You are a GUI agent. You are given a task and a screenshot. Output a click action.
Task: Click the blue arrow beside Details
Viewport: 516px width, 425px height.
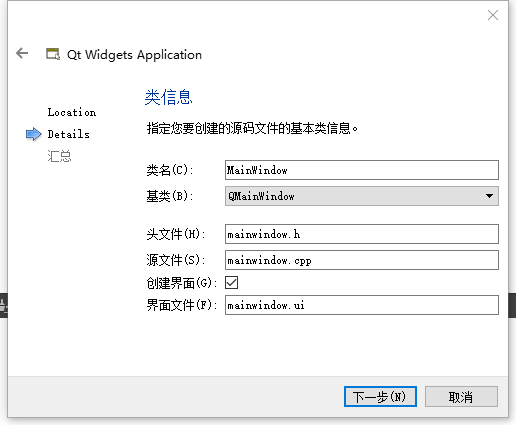coord(34,134)
